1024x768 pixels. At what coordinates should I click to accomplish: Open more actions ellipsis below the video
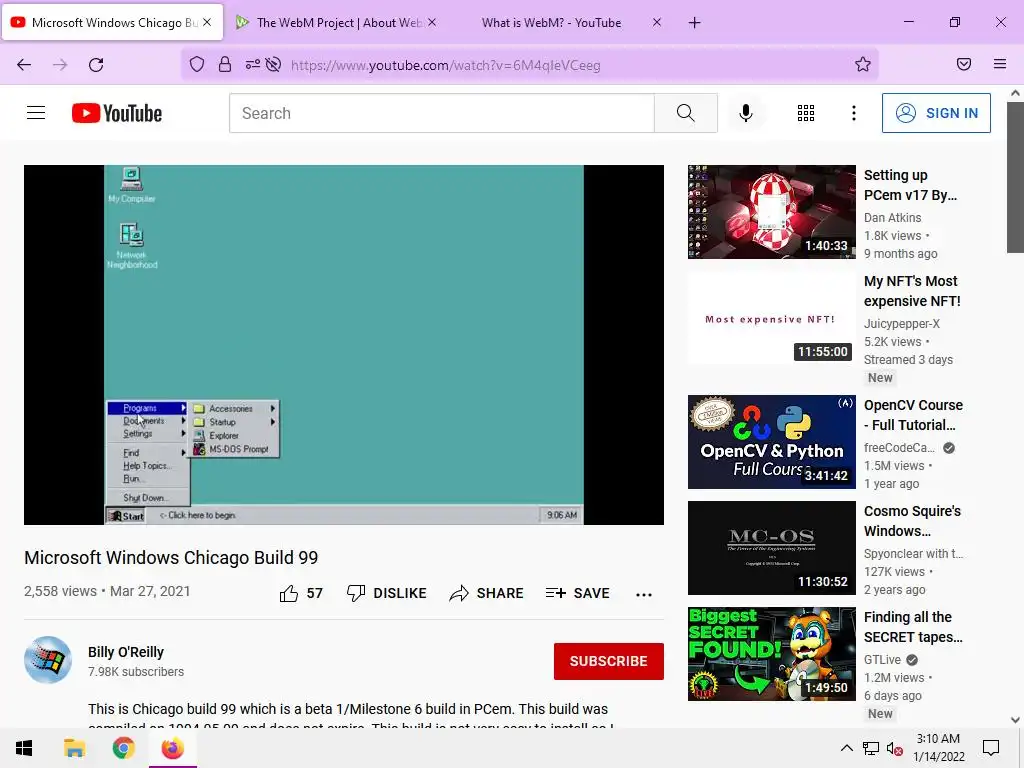pyautogui.click(x=644, y=594)
